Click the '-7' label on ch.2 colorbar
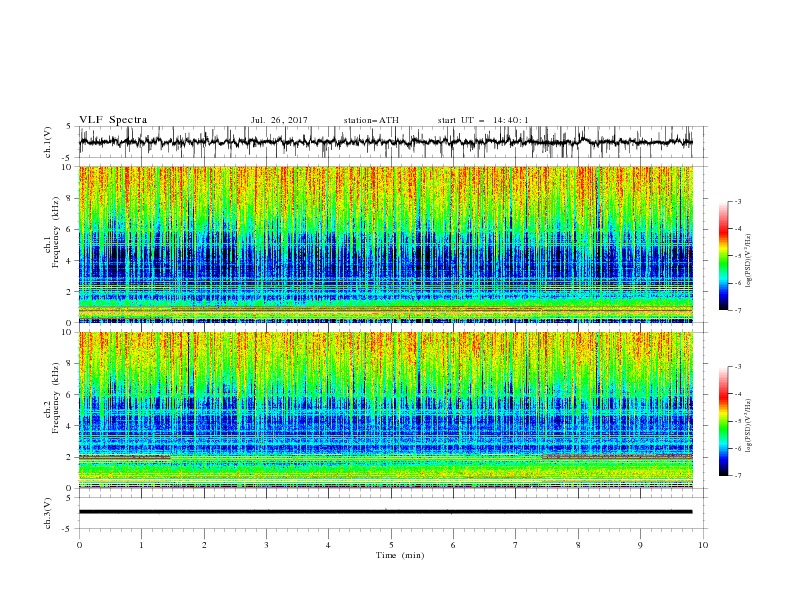Screen dimensions: 792x612 coord(738,475)
